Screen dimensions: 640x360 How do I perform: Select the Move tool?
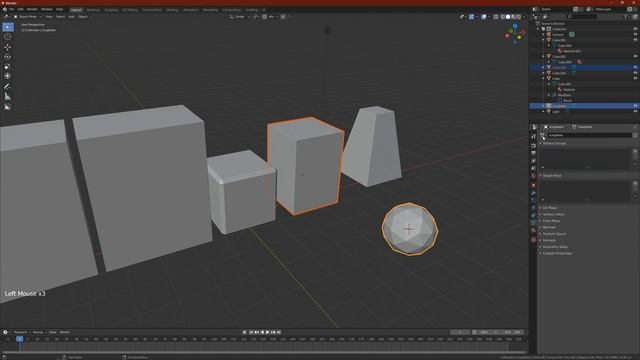[x=7, y=47]
